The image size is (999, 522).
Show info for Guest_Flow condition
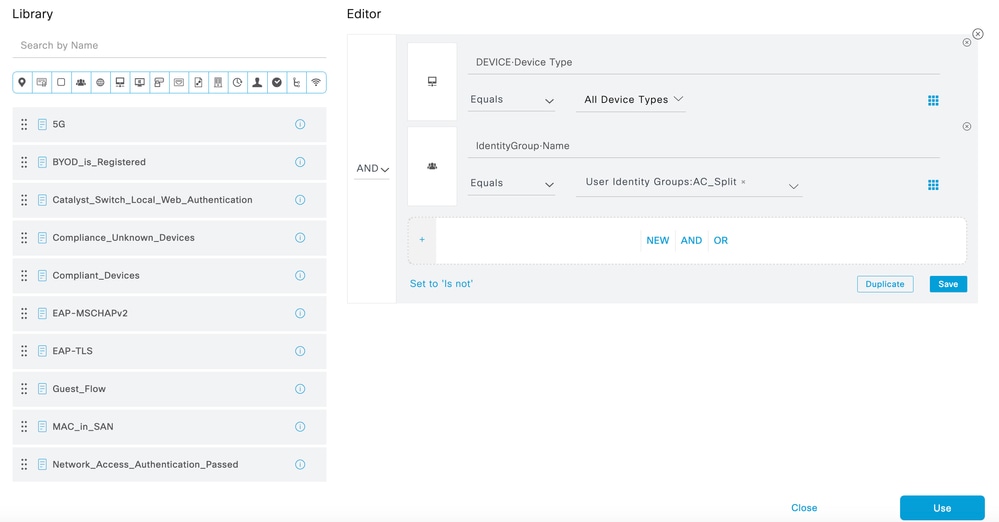pos(300,389)
